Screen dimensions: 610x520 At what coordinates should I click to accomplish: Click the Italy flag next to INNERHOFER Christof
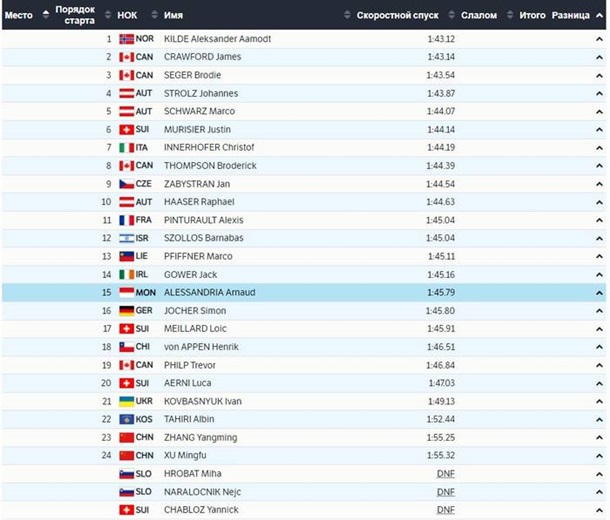(126, 147)
